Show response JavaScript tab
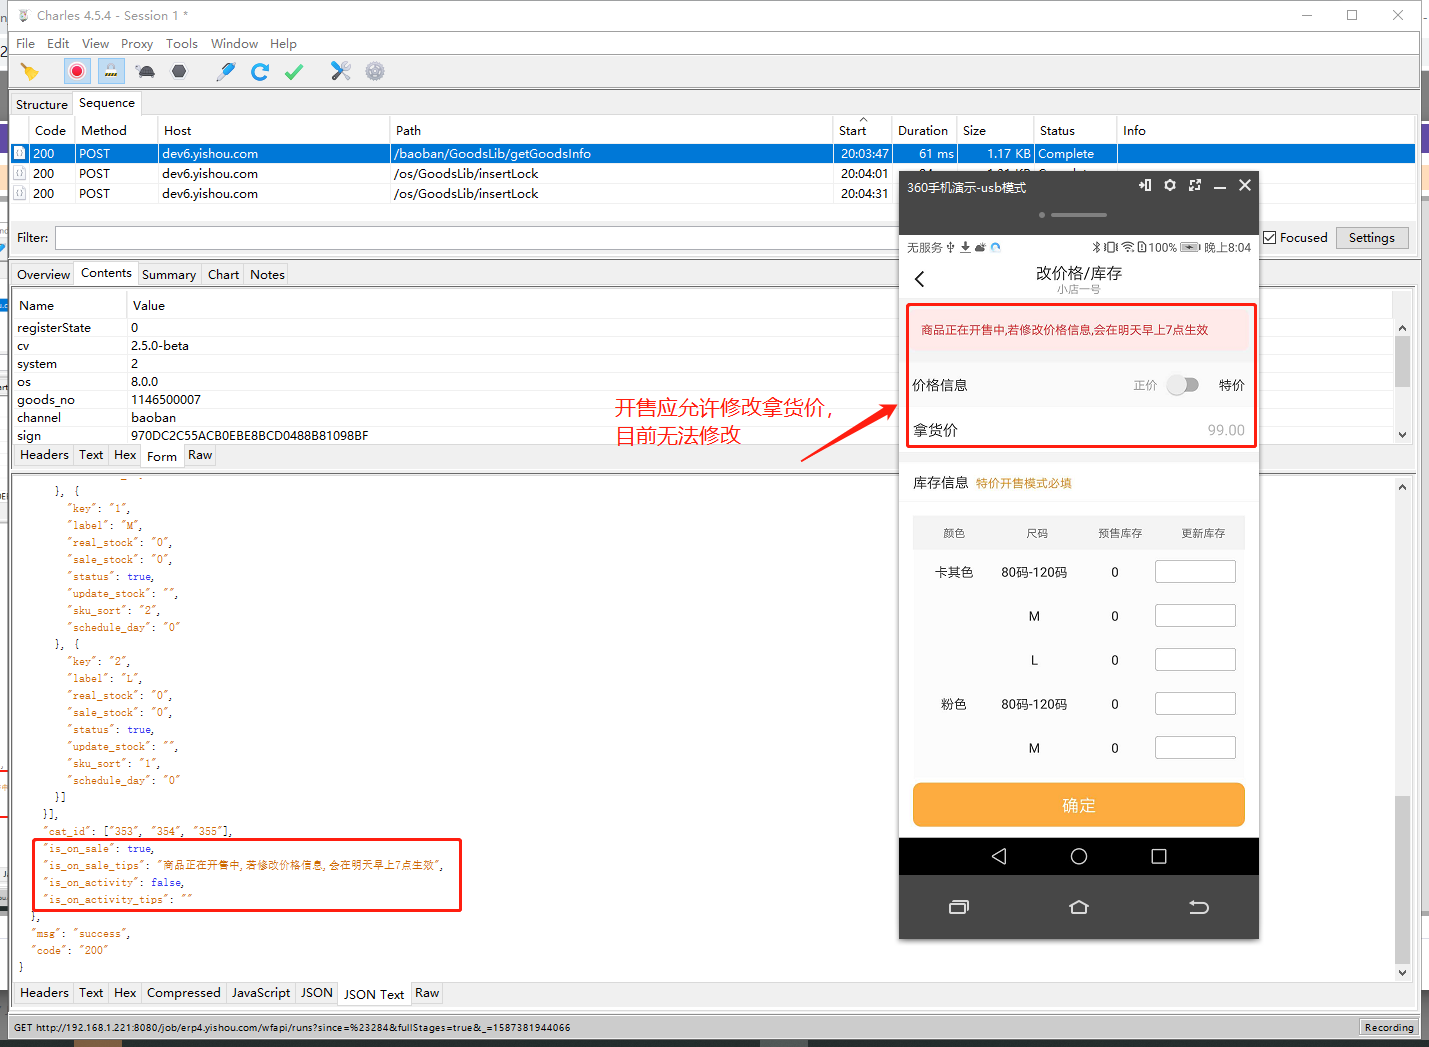This screenshot has width=1429, height=1047. 261,993
